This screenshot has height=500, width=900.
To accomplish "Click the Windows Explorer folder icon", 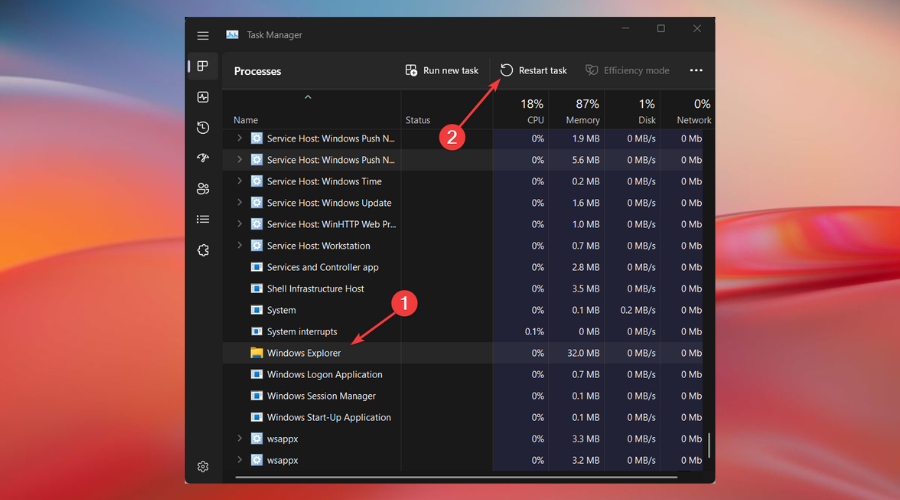I will (x=257, y=353).
